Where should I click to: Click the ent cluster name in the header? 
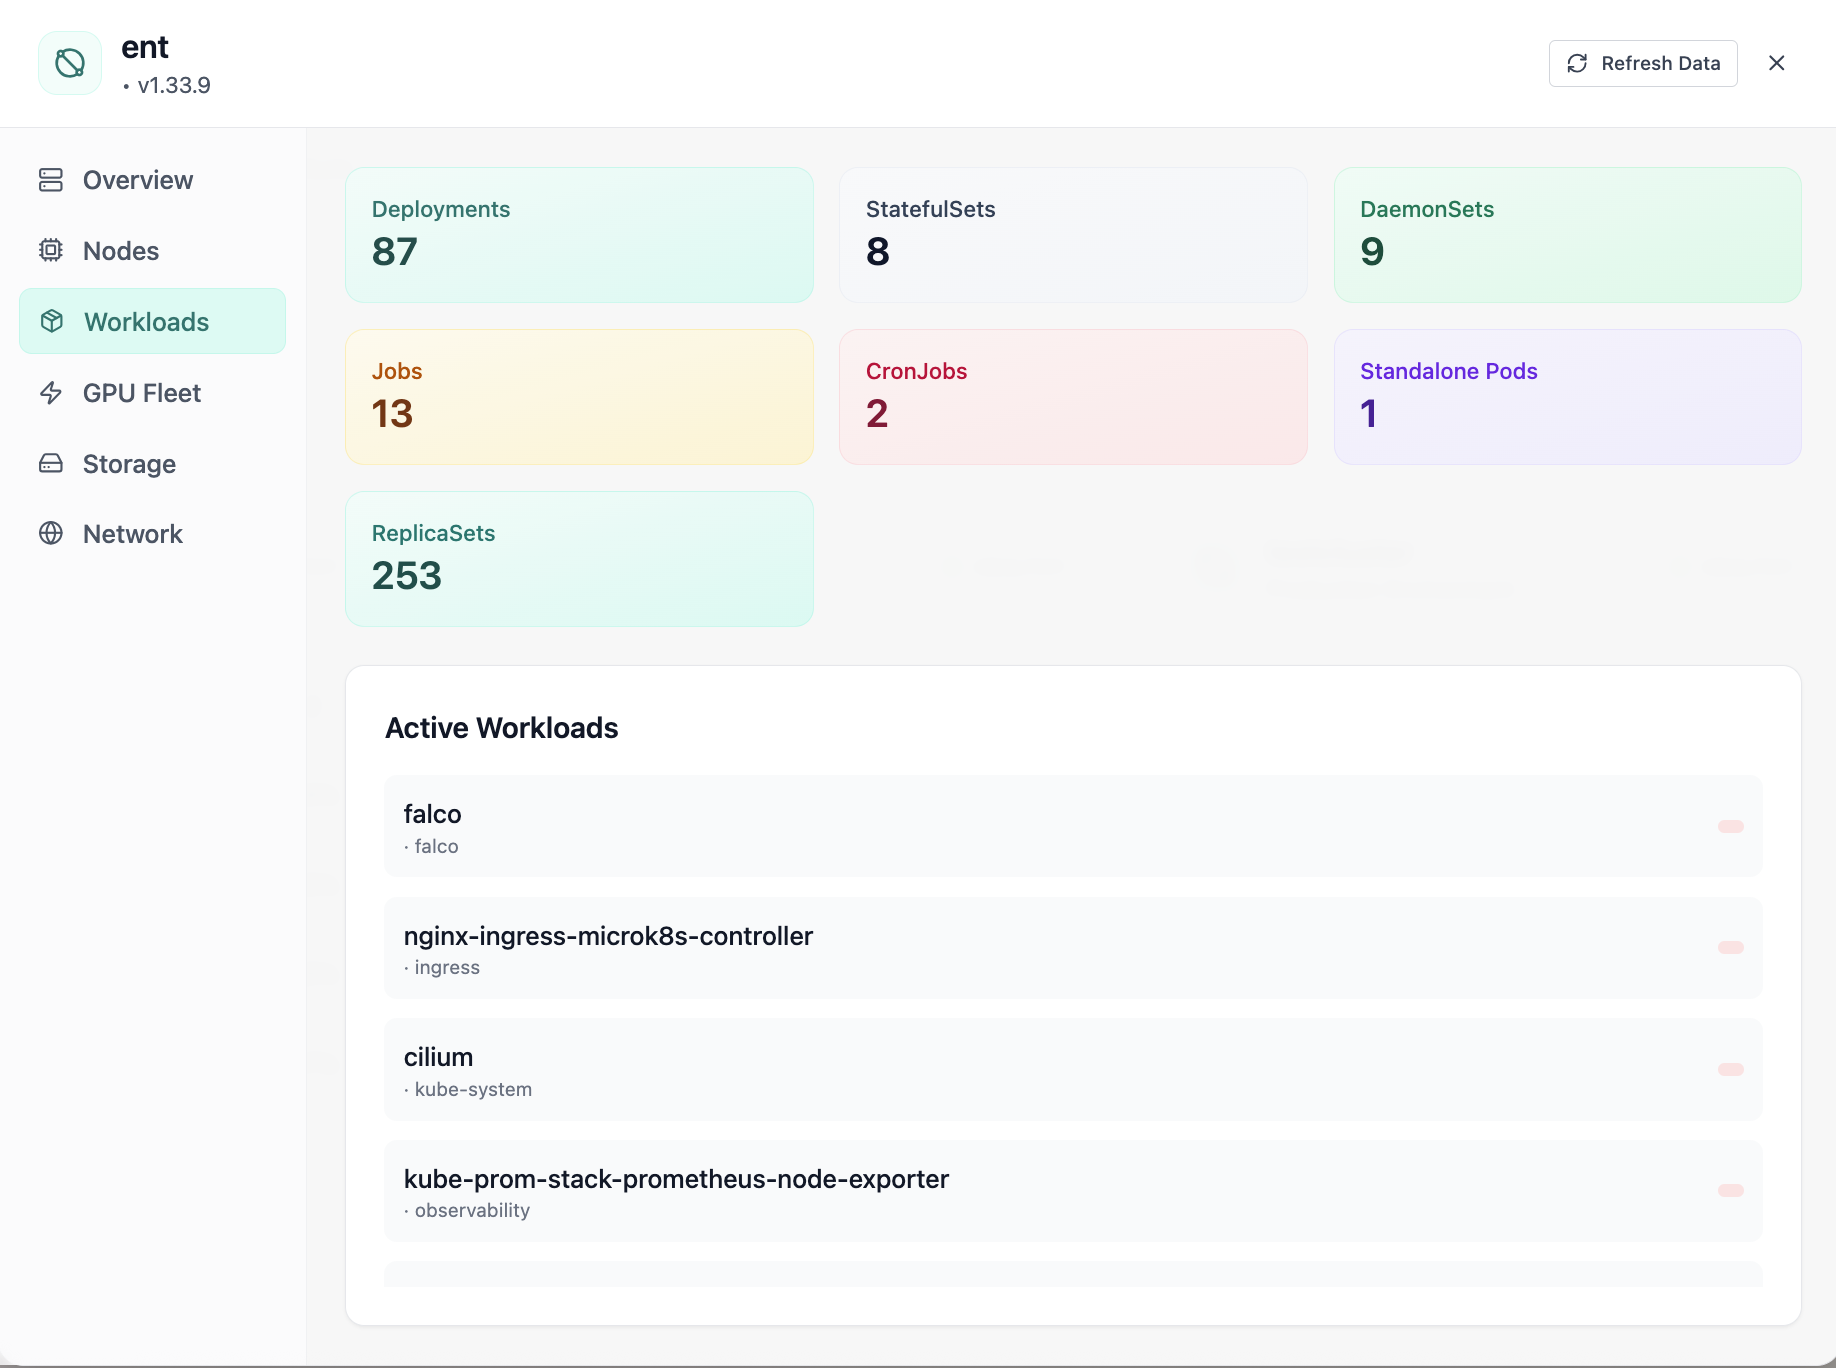145,47
